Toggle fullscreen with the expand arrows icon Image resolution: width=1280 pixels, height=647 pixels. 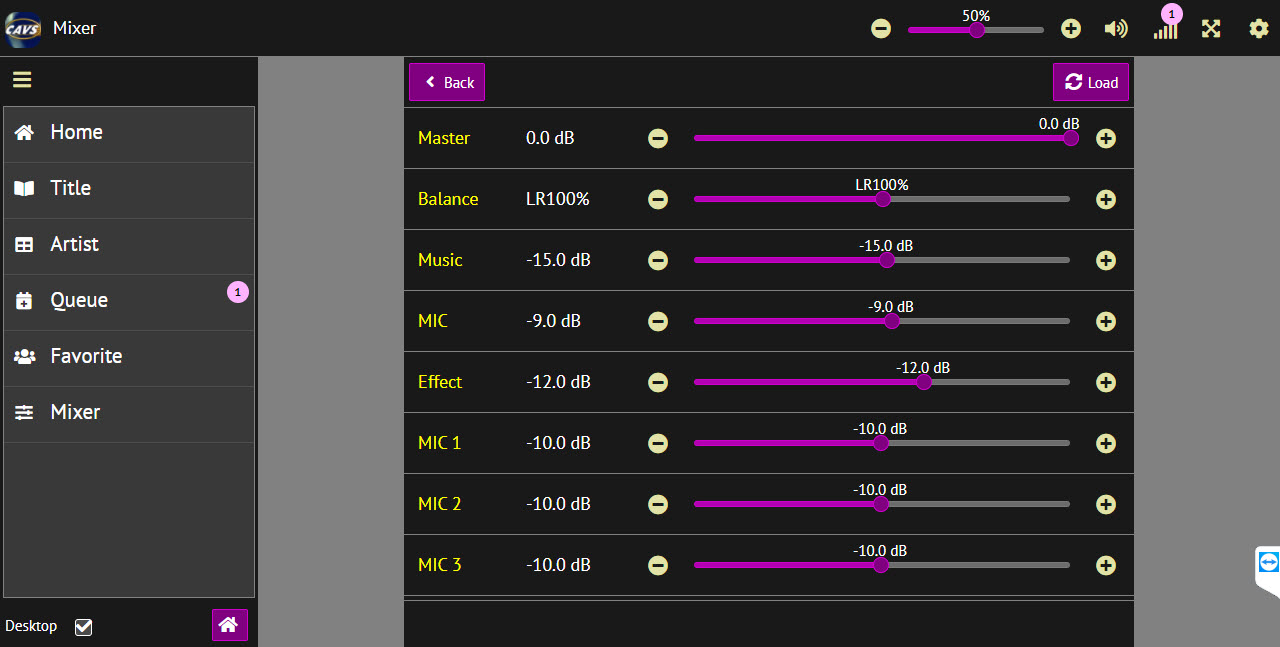[1211, 28]
